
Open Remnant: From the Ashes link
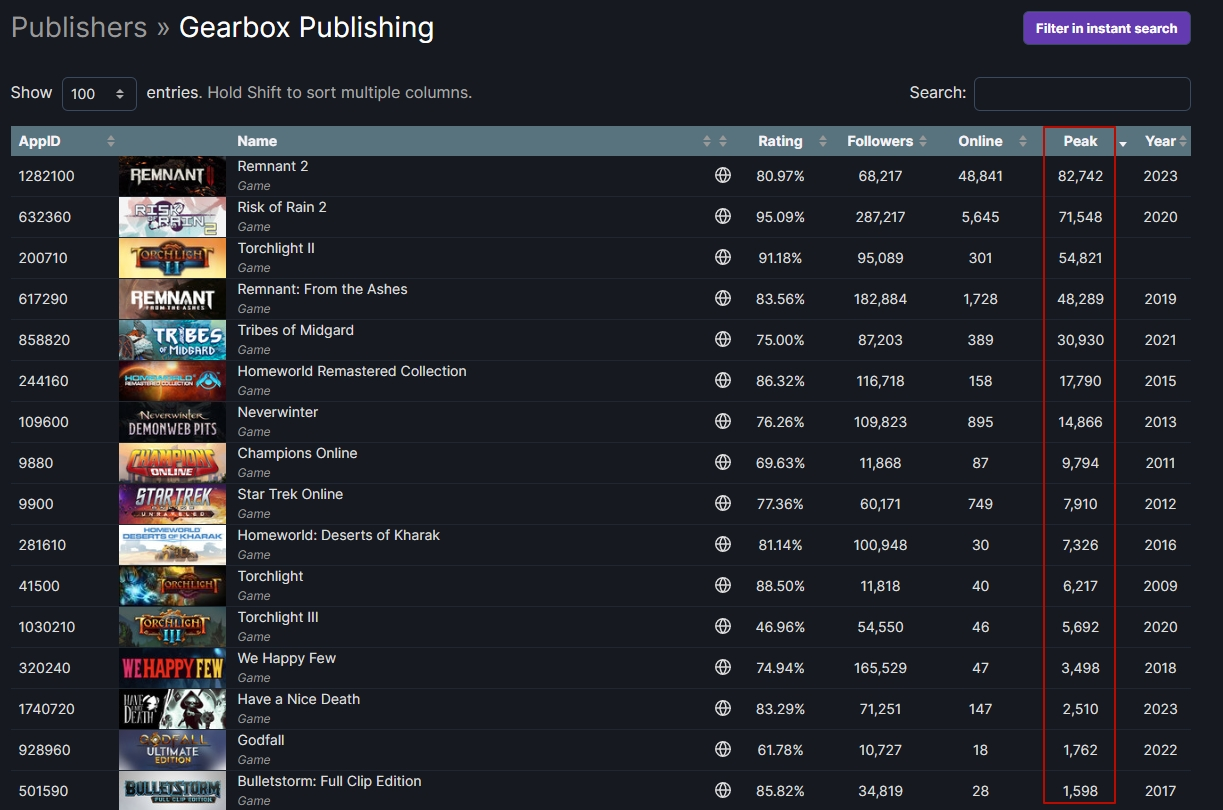322,289
